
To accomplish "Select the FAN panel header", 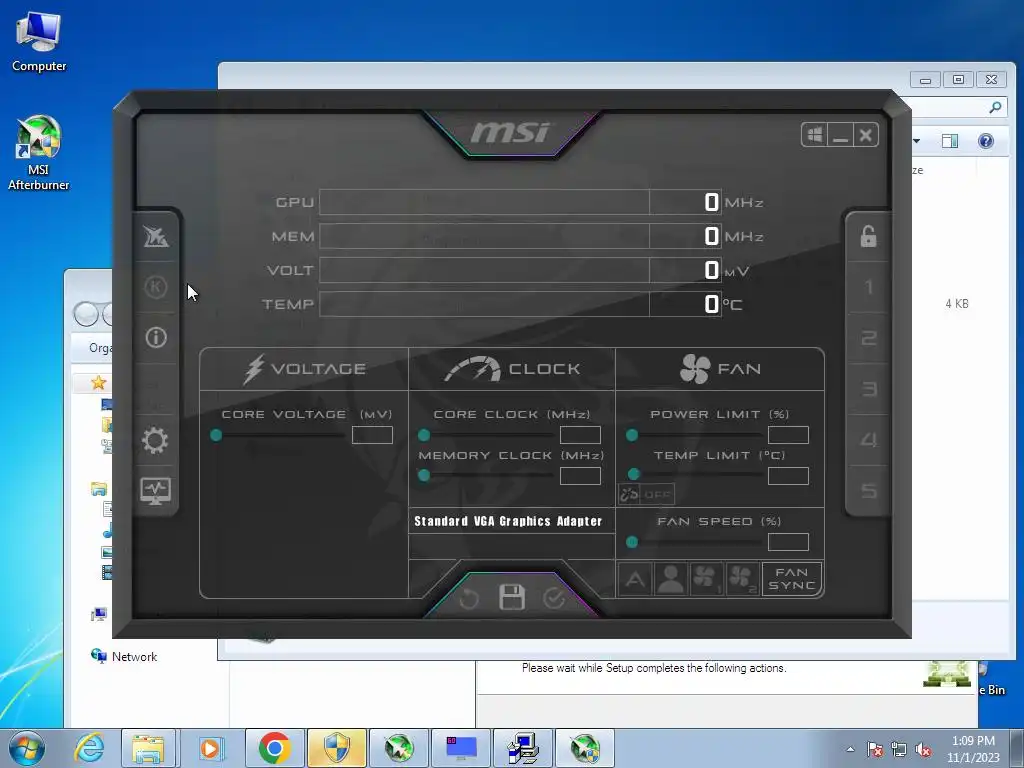I will (x=720, y=369).
